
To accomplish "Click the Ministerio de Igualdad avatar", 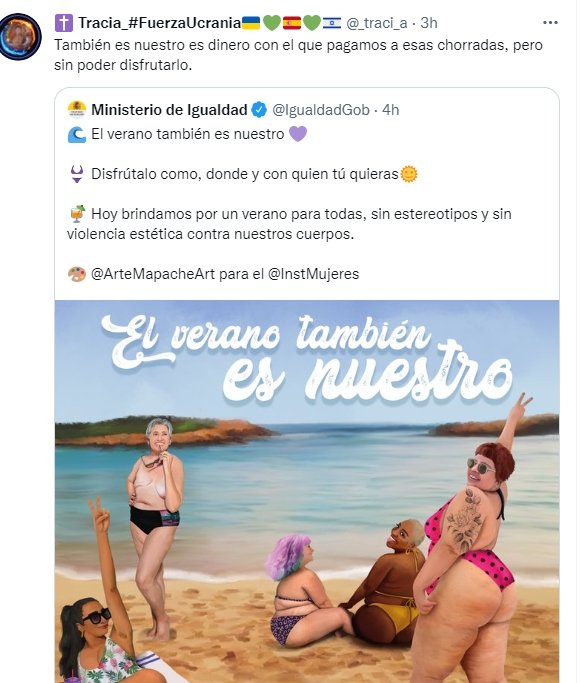I will [77, 110].
